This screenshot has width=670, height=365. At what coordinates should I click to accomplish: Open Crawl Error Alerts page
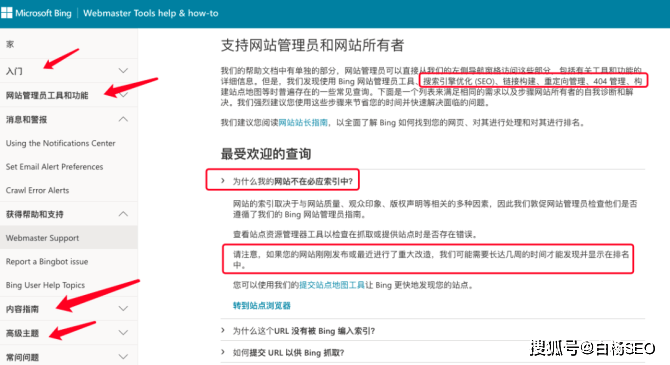coord(37,190)
